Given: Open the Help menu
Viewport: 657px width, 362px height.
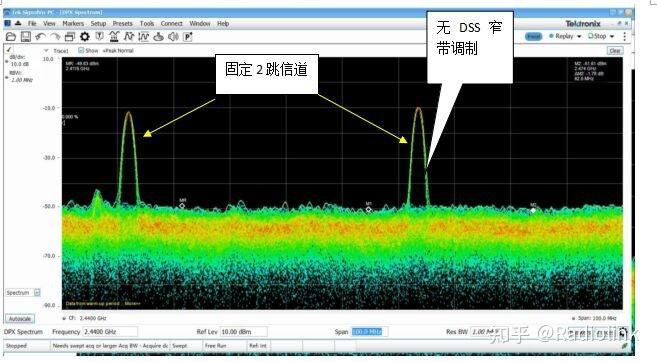Looking at the screenshot, I should tap(223, 23).
